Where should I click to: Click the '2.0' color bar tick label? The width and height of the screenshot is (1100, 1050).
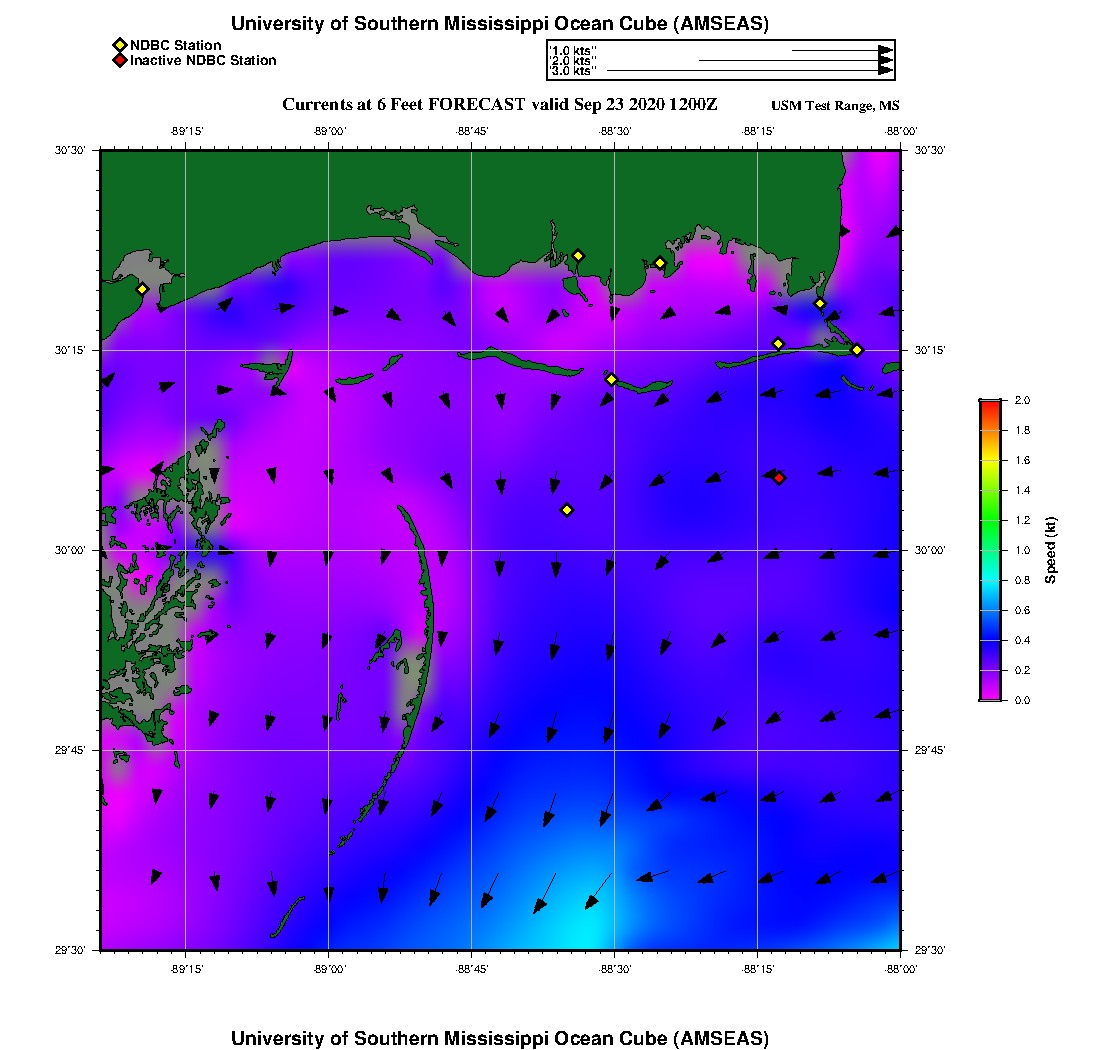click(x=1022, y=401)
